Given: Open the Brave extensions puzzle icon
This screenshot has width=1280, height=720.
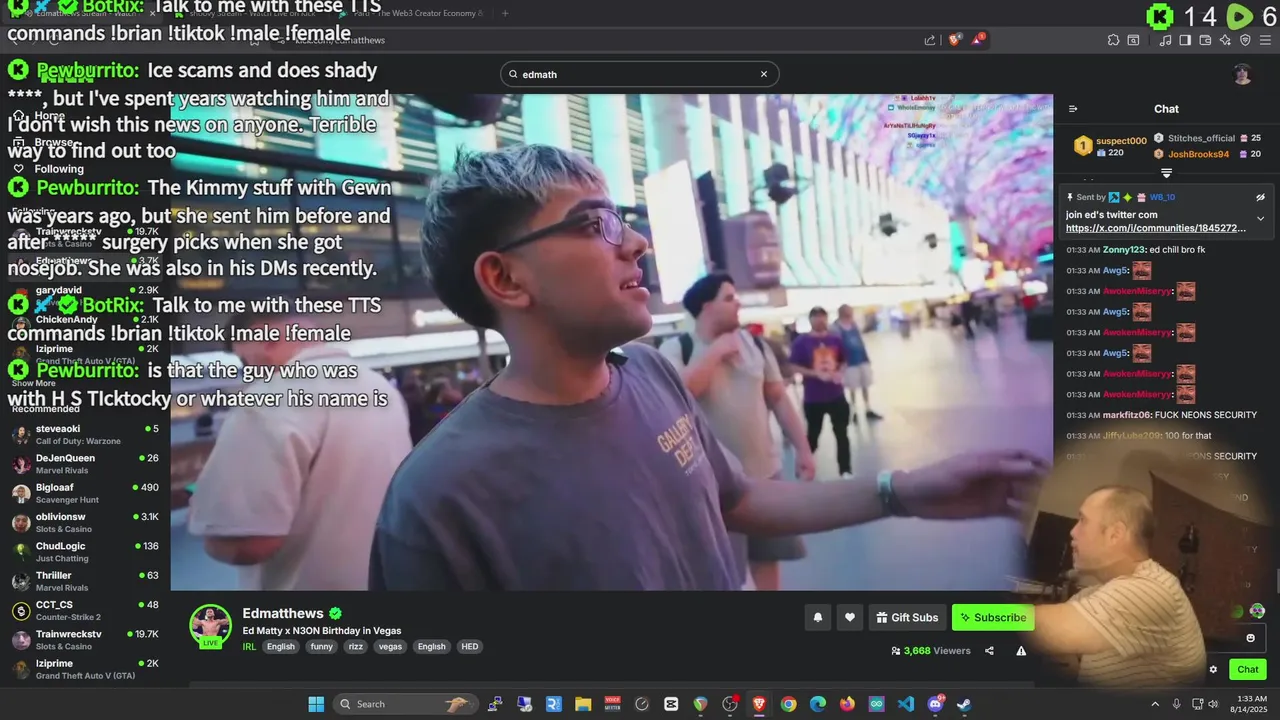Looking at the screenshot, I should point(1113,40).
